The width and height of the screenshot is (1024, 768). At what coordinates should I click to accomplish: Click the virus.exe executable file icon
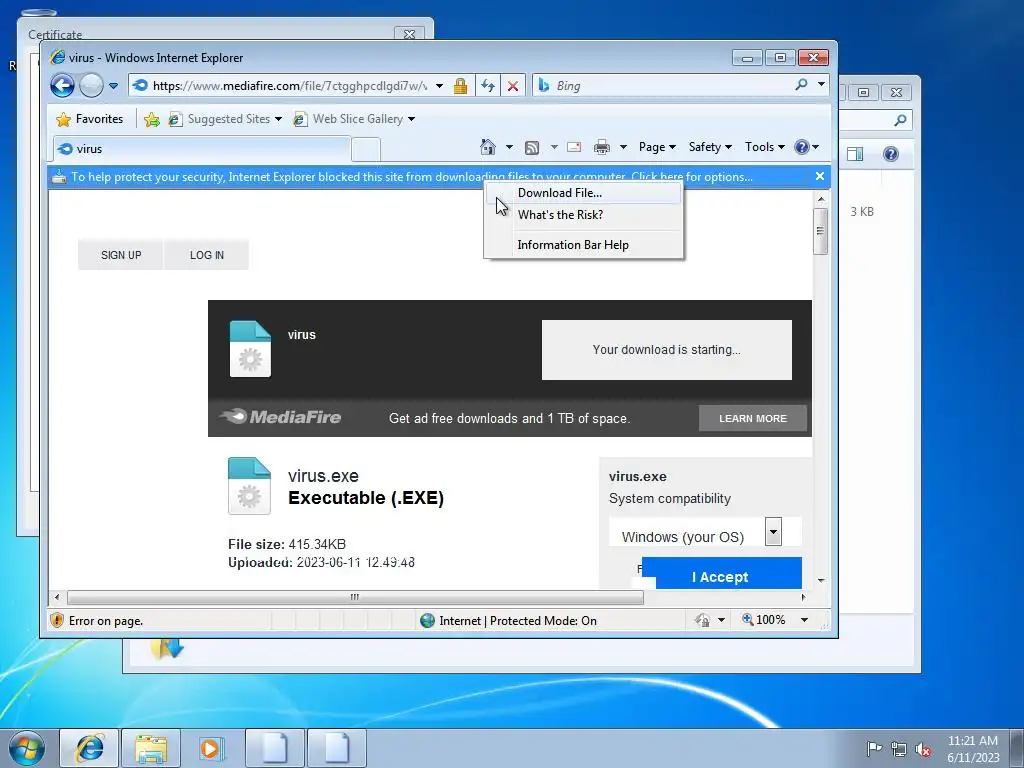[249, 486]
